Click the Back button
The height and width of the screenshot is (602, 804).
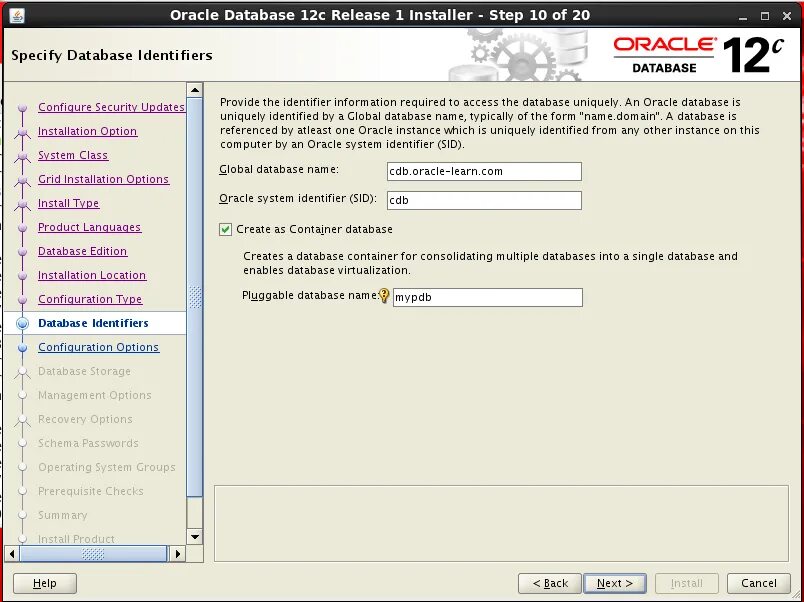(550, 583)
